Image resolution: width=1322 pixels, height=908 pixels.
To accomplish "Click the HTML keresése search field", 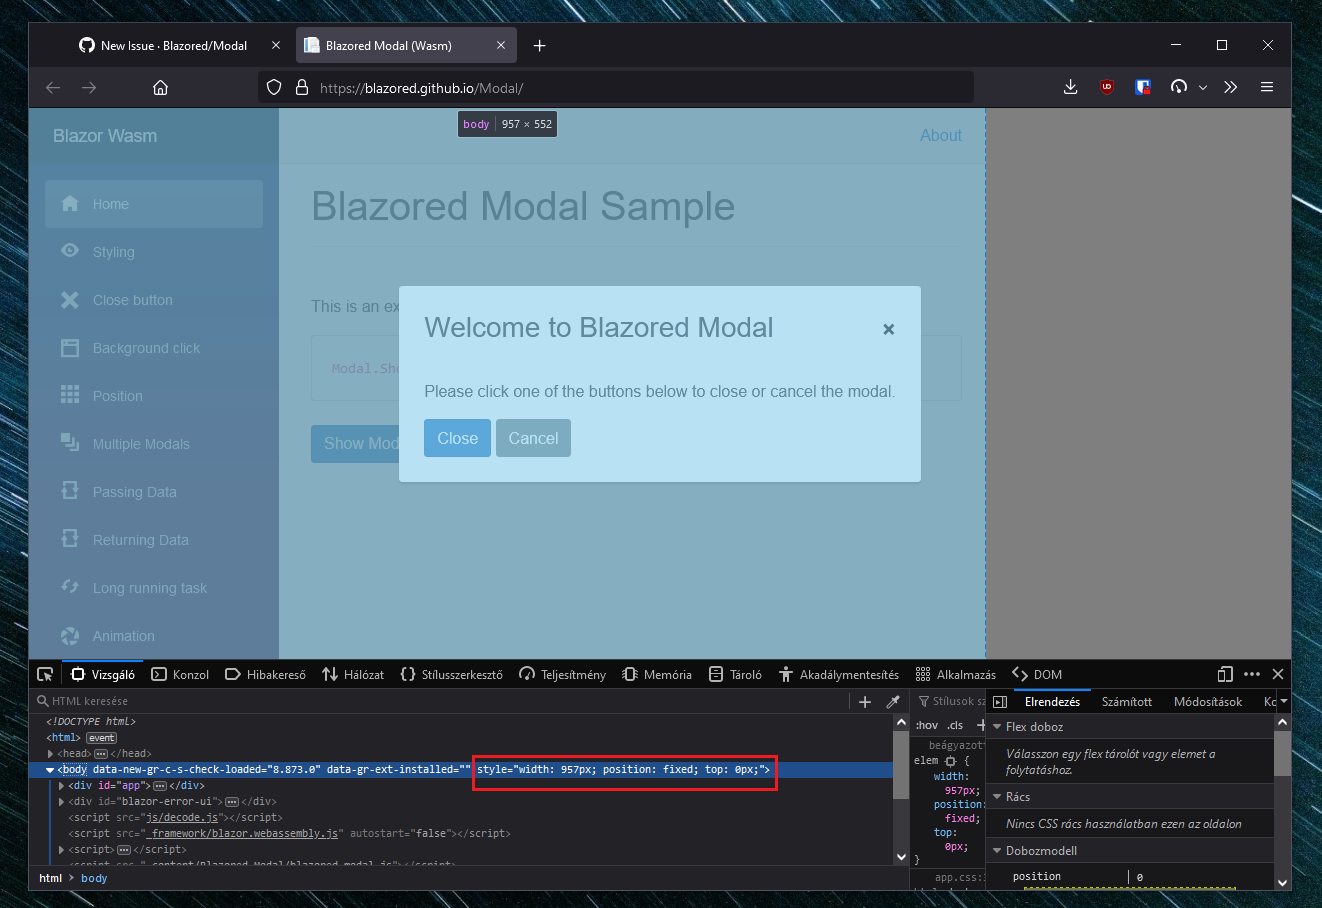I will [x=440, y=702].
